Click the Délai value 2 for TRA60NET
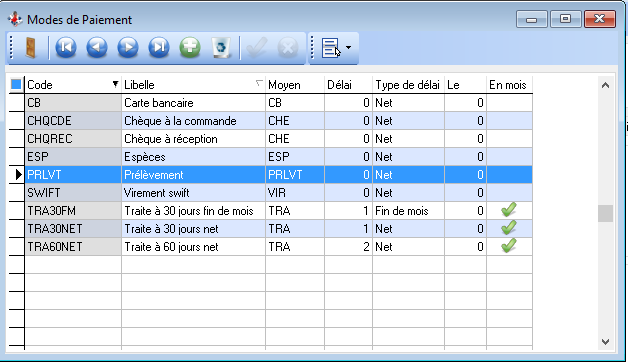 348,247
